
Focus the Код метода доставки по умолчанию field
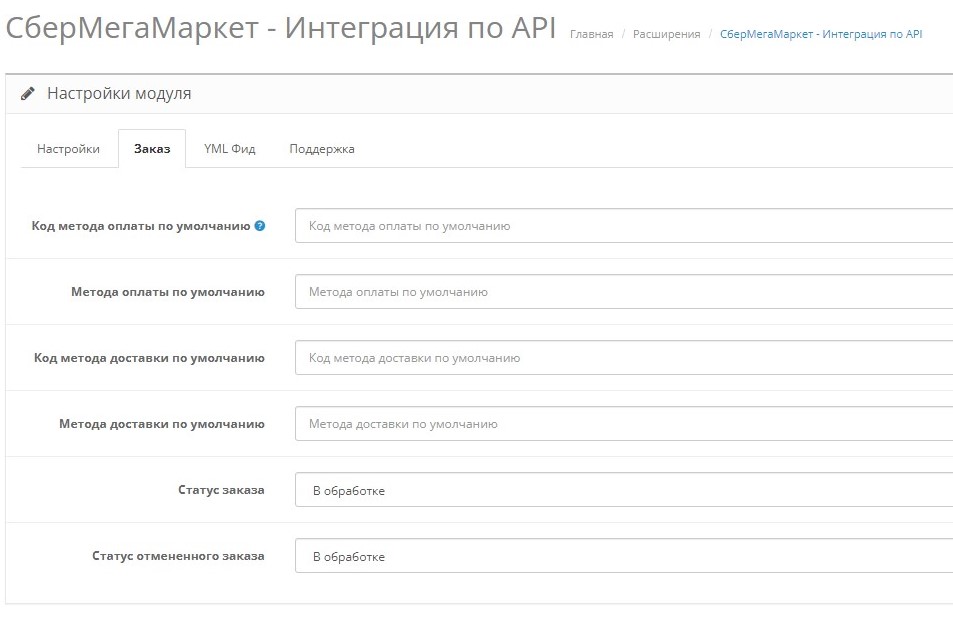pyautogui.click(x=624, y=357)
